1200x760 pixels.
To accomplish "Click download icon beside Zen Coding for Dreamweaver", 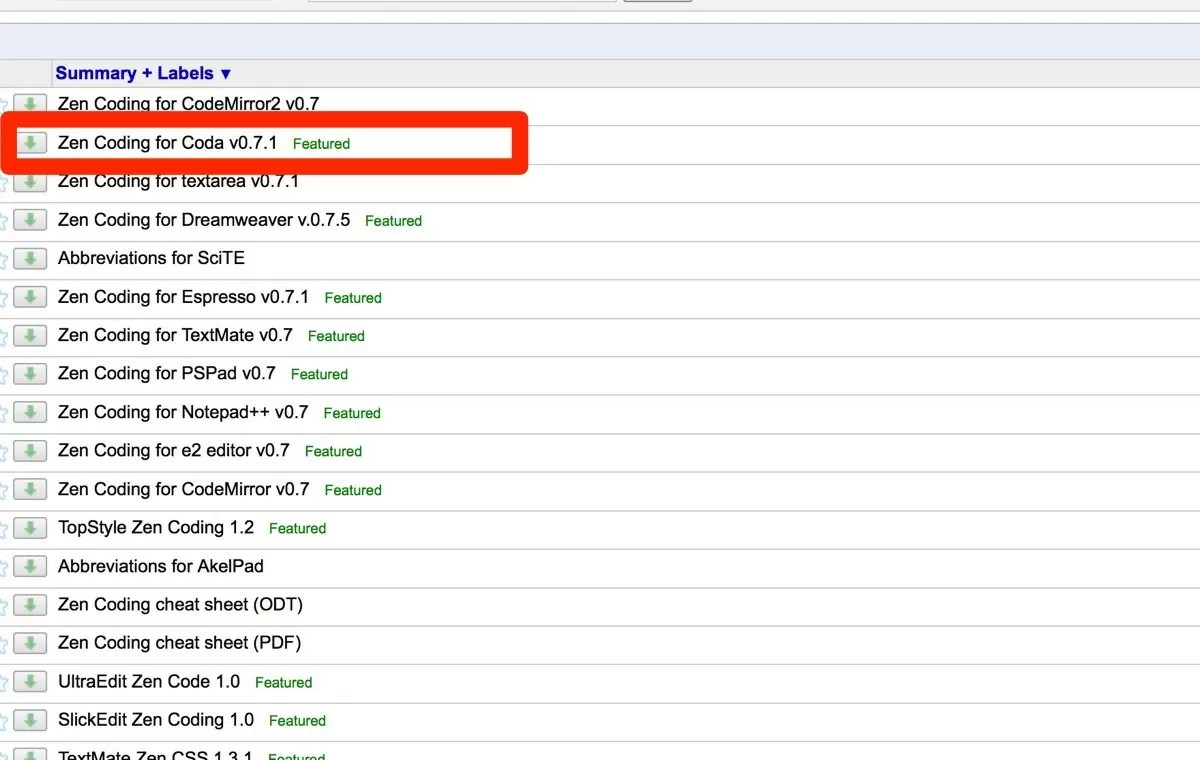I will click(30, 220).
